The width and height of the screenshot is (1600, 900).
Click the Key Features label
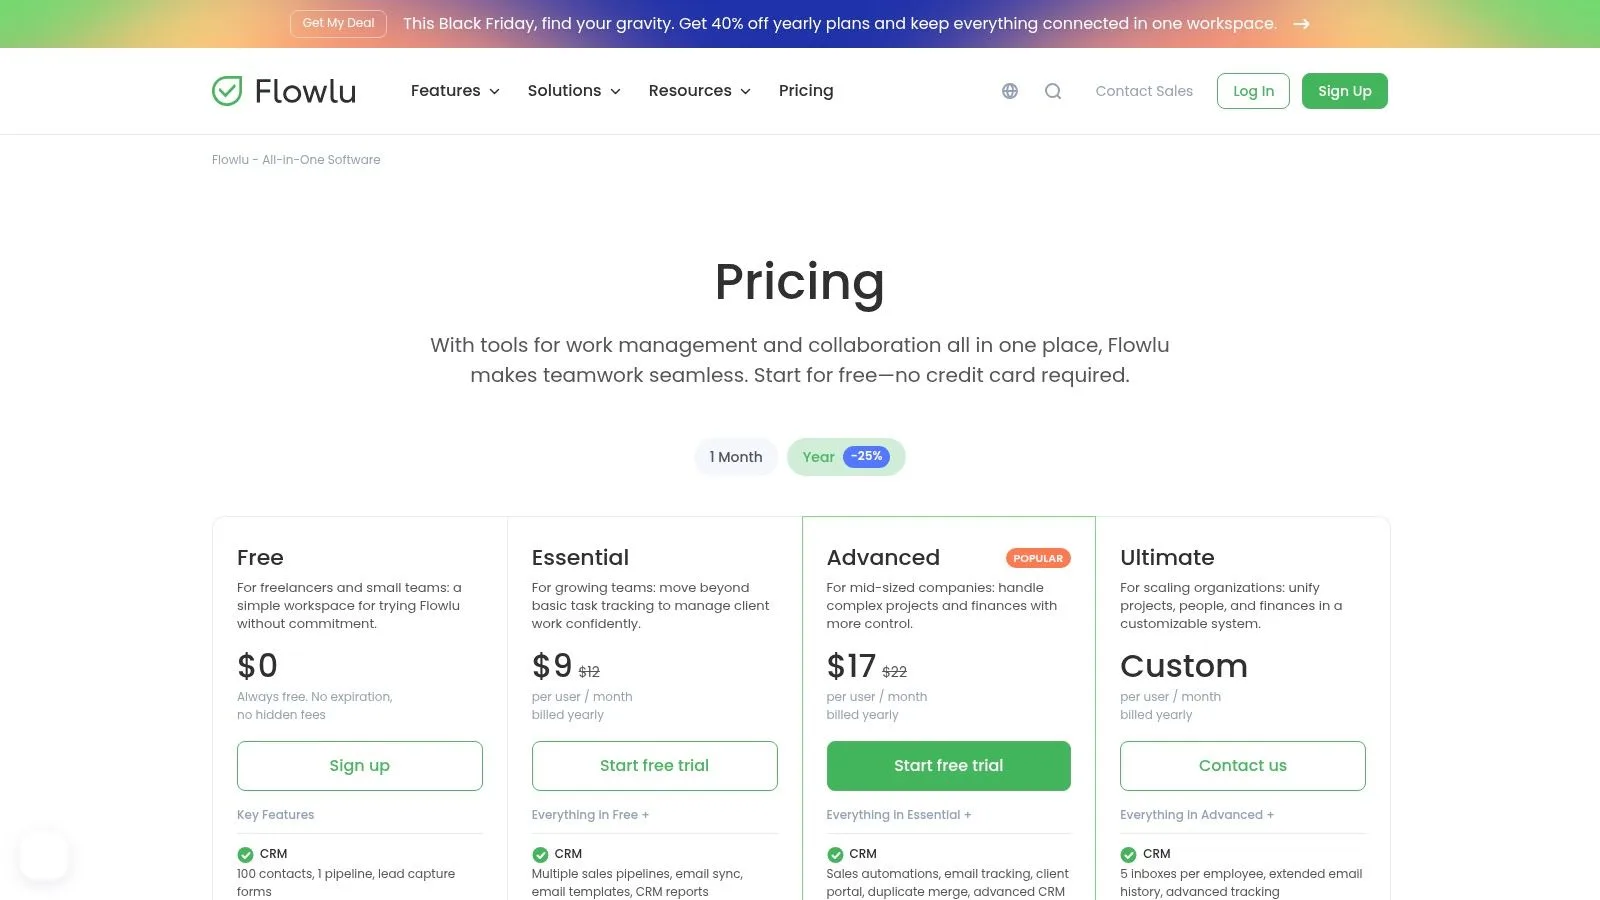pyautogui.click(x=275, y=815)
